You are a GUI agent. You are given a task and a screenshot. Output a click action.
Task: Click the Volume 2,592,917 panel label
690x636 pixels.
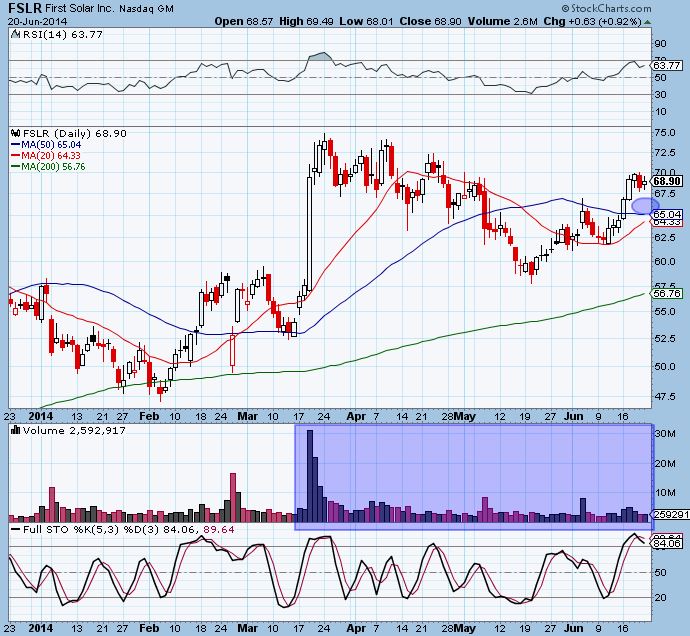click(x=74, y=430)
